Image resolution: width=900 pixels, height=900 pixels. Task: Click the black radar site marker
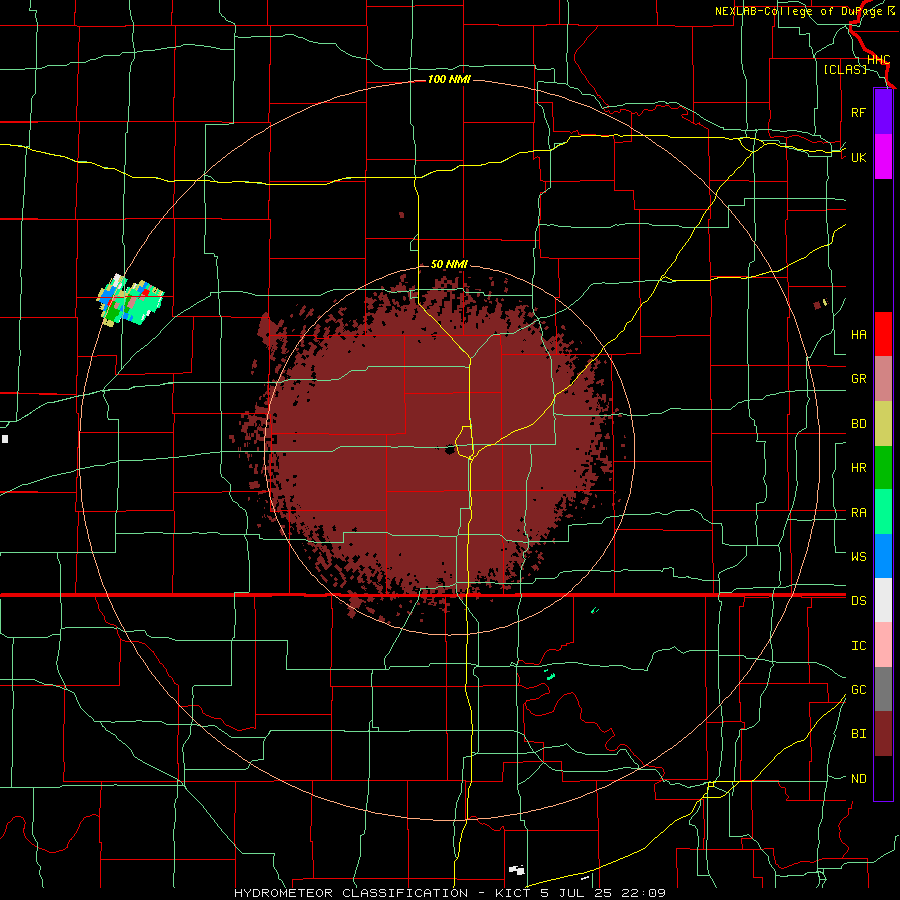449,449
